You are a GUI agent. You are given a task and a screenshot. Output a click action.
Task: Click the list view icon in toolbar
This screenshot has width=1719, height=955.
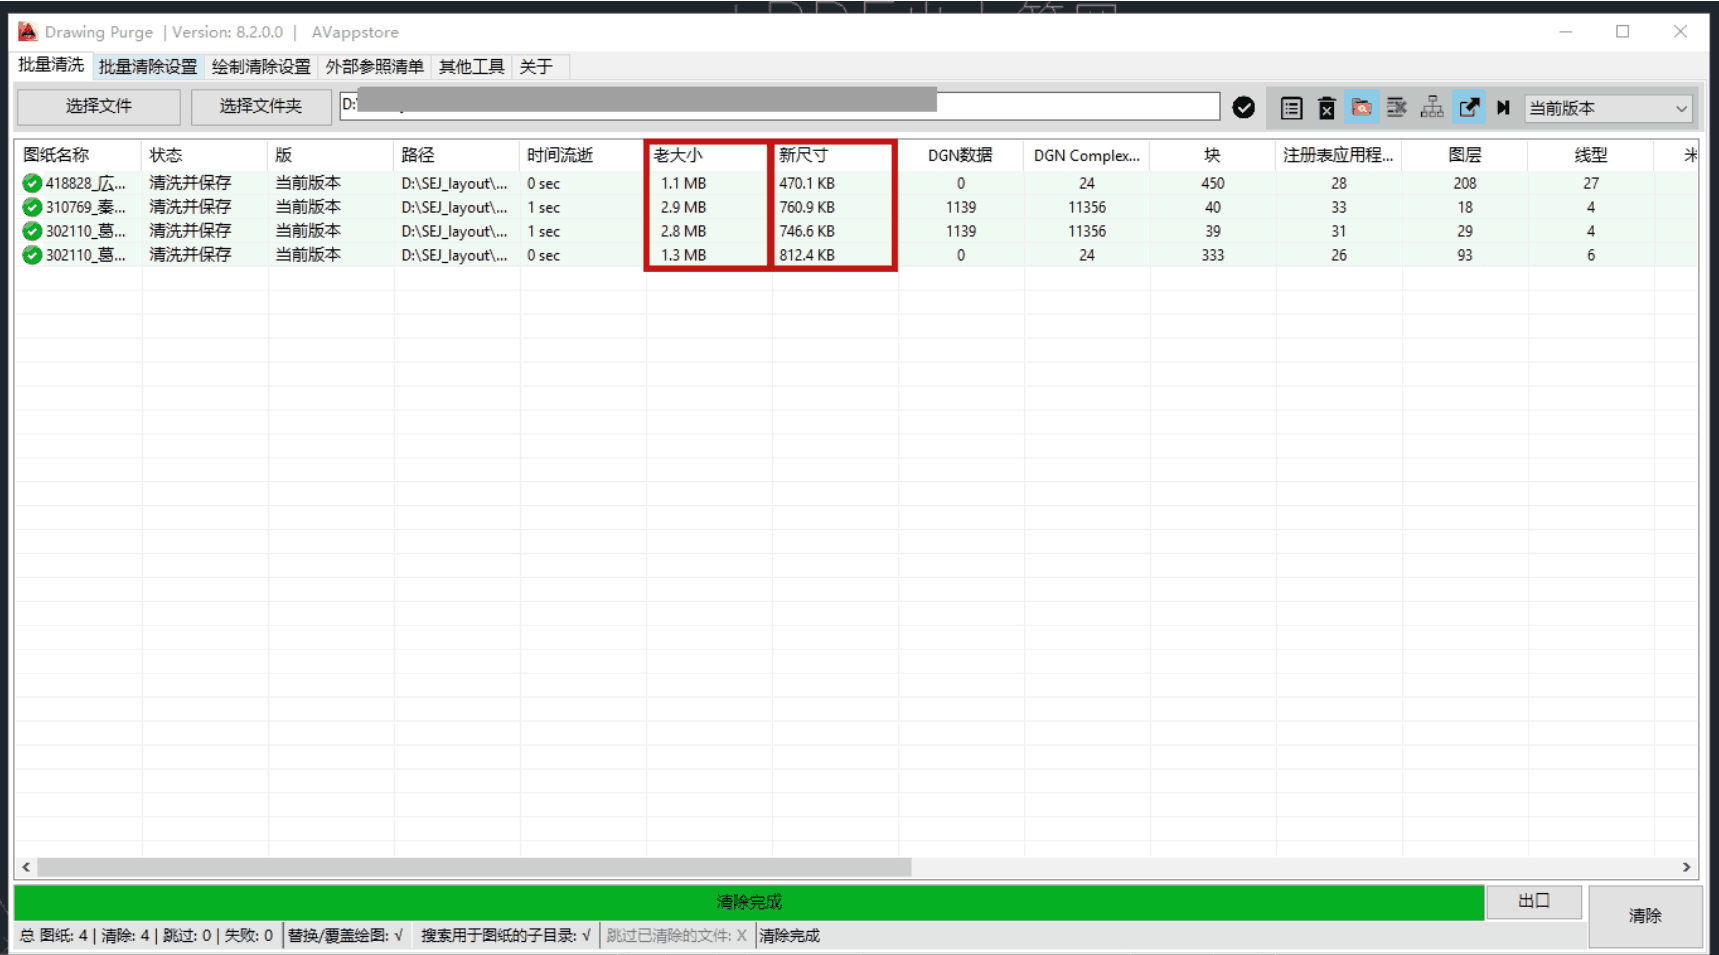[x=1291, y=108]
